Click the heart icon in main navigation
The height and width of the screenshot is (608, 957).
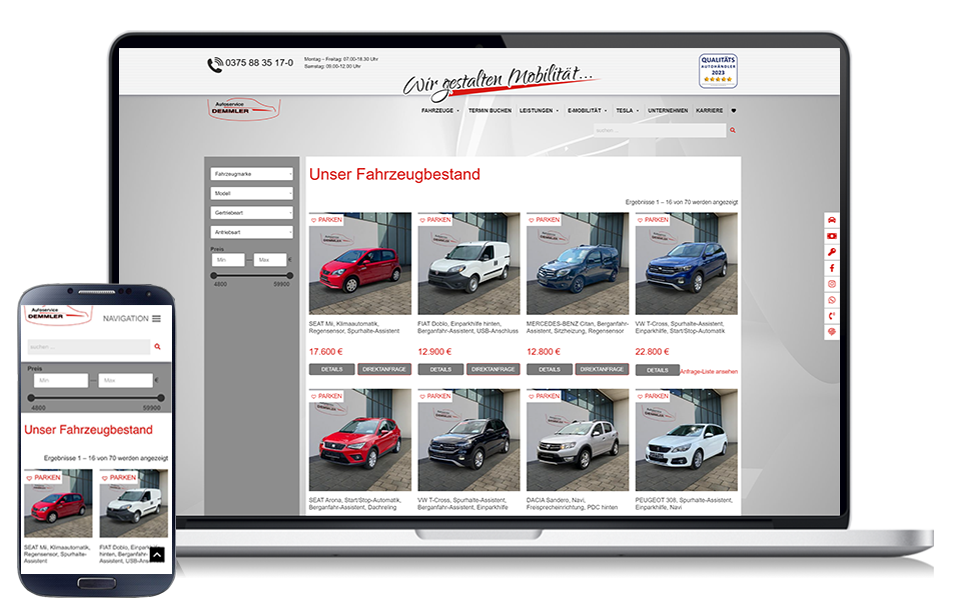point(734,110)
